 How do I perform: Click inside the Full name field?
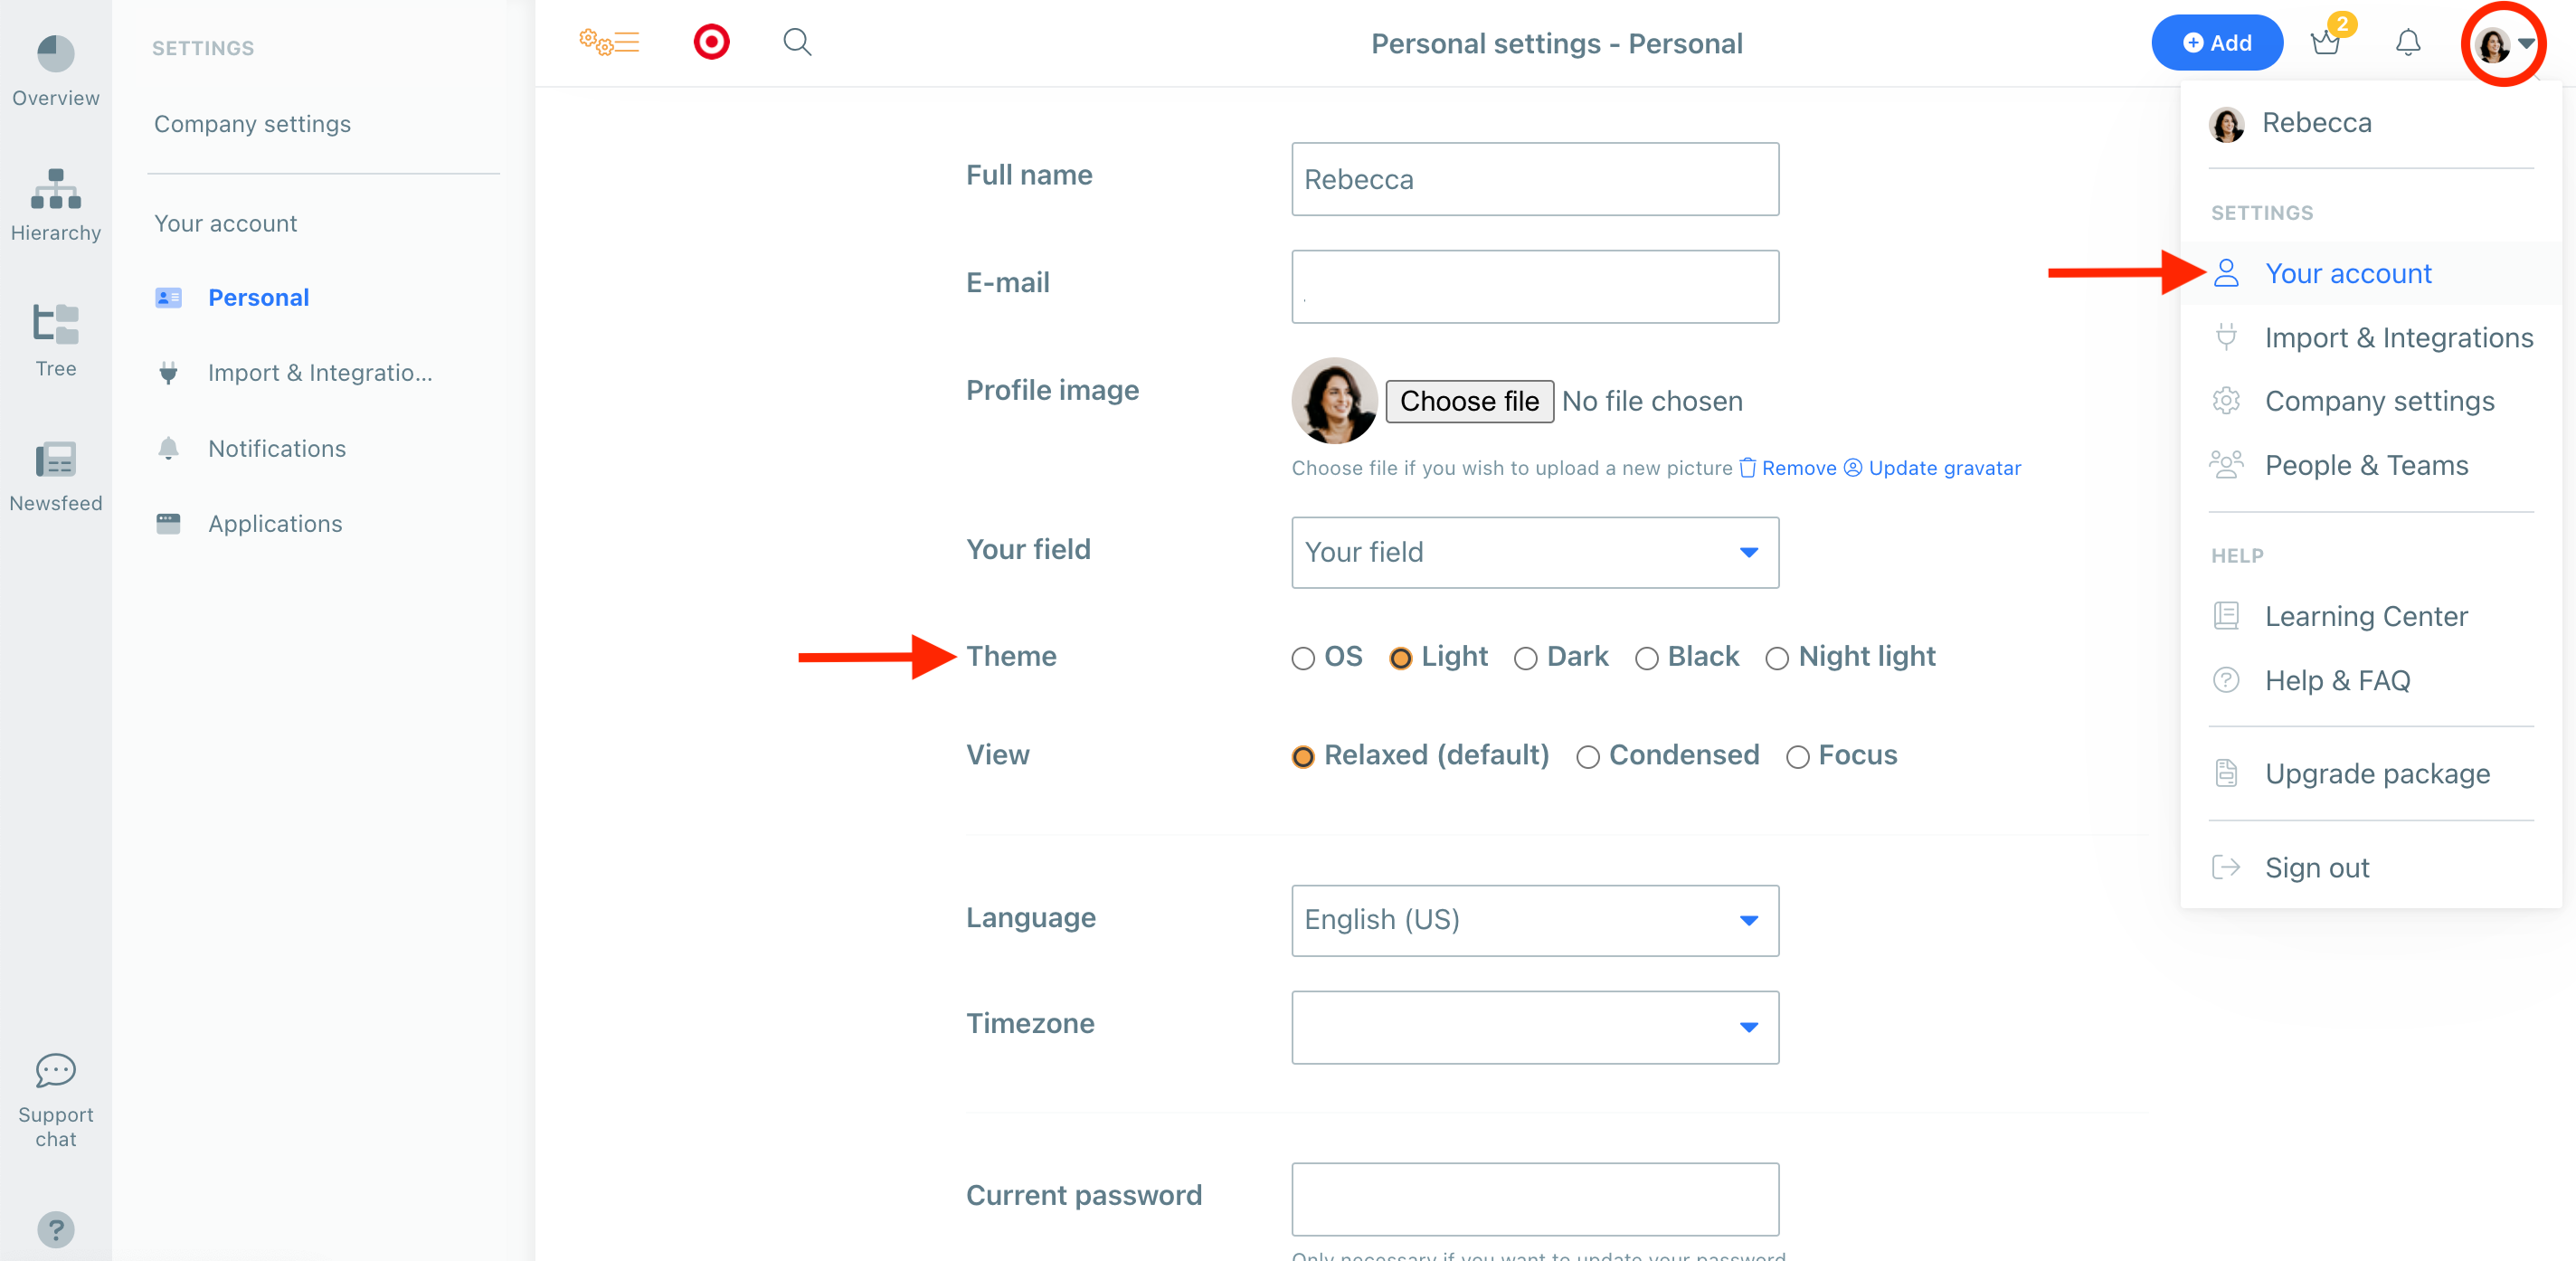click(x=1534, y=180)
